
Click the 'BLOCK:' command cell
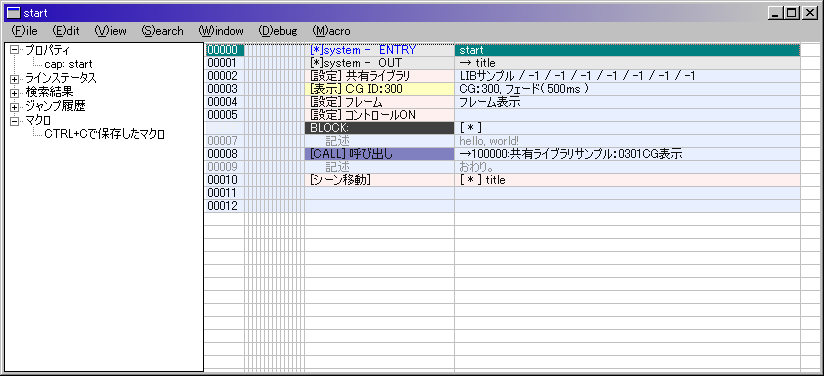tap(379, 128)
